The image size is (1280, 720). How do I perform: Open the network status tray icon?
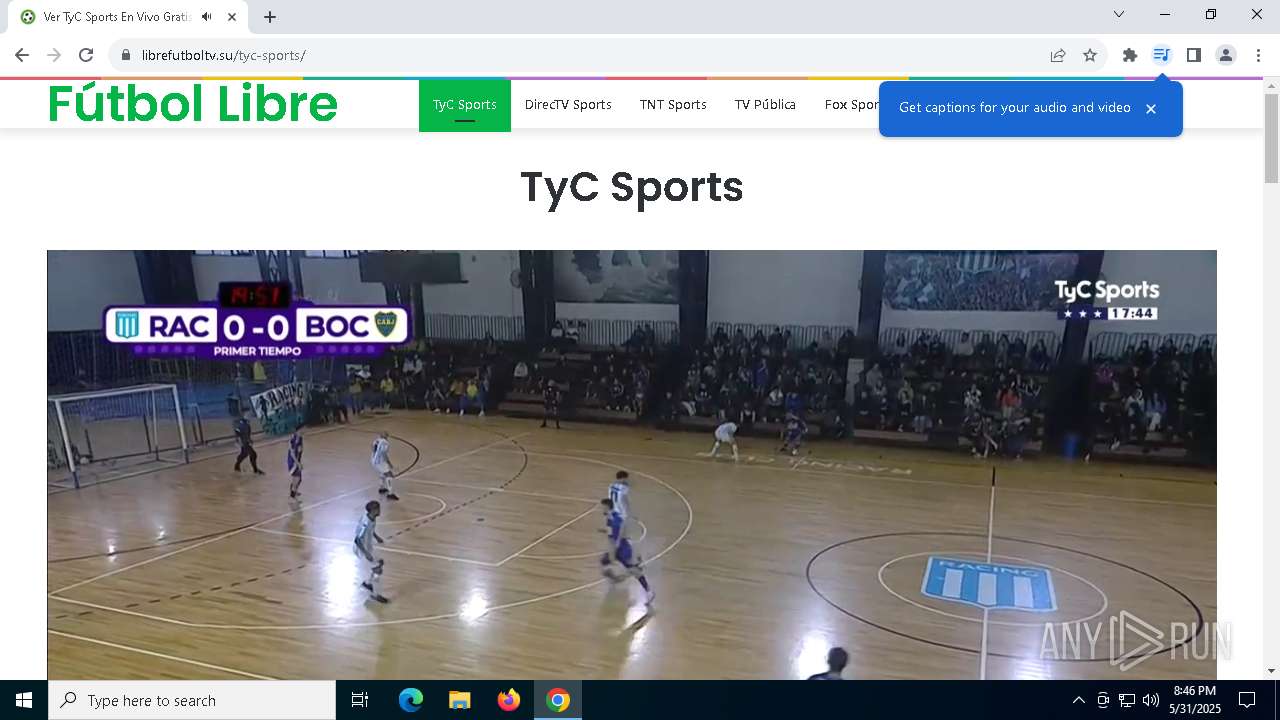(1127, 700)
